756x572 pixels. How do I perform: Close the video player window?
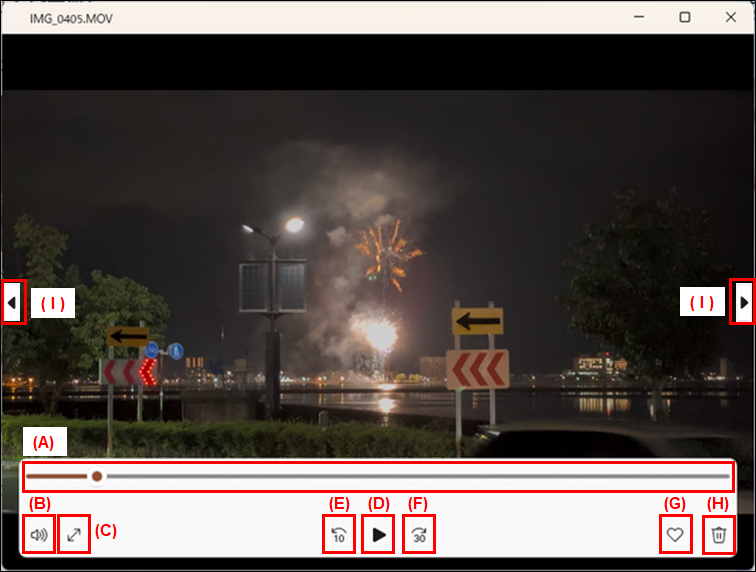(x=731, y=17)
